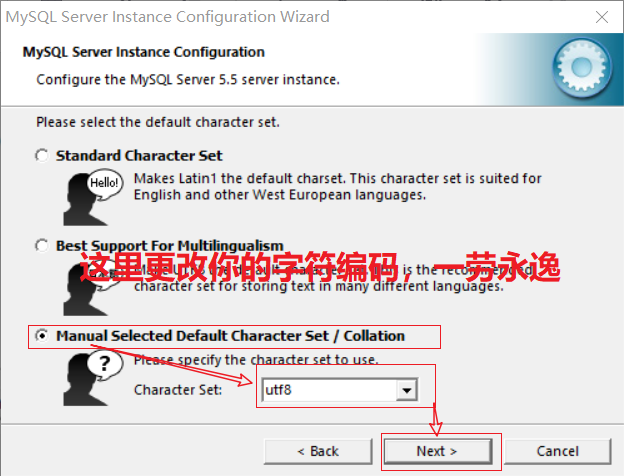The height and width of the screenshot is (476, 624).
Task: Go to the next step with Next >
Action: click(x=438, y=451)
